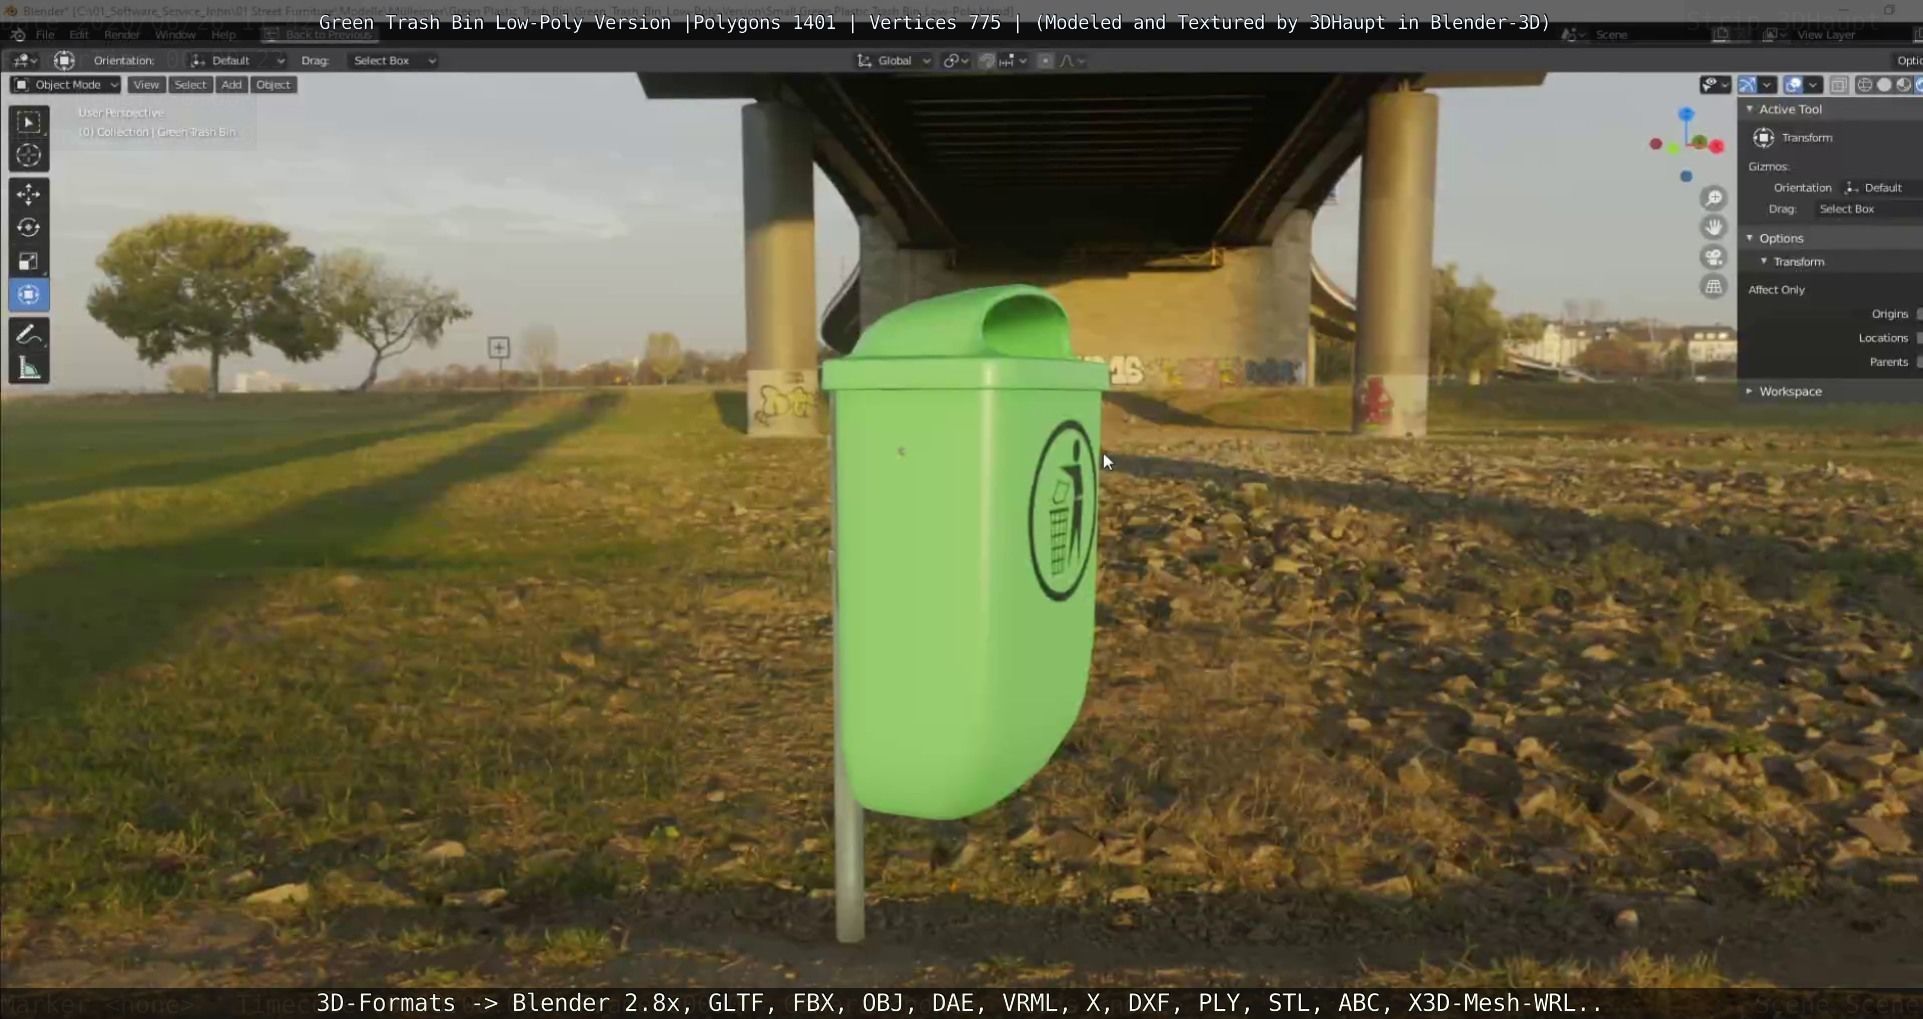Open sidebar Orientation Default dropdown

click(1881, 188)
